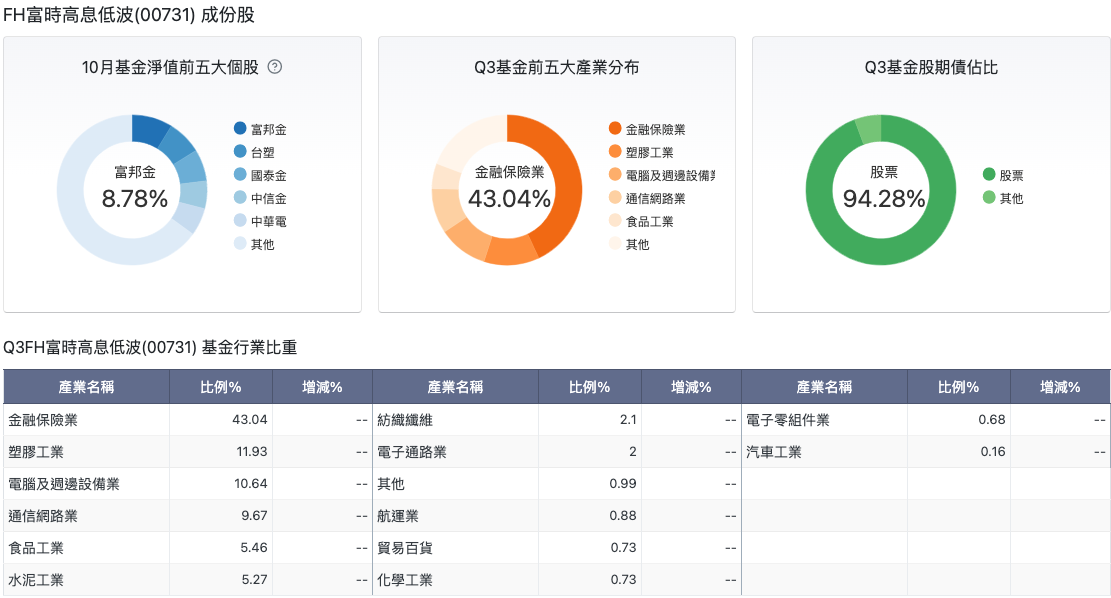Click the darkest blue 富邦金 donut slice

pyautogui.click(x=147, y=128)
